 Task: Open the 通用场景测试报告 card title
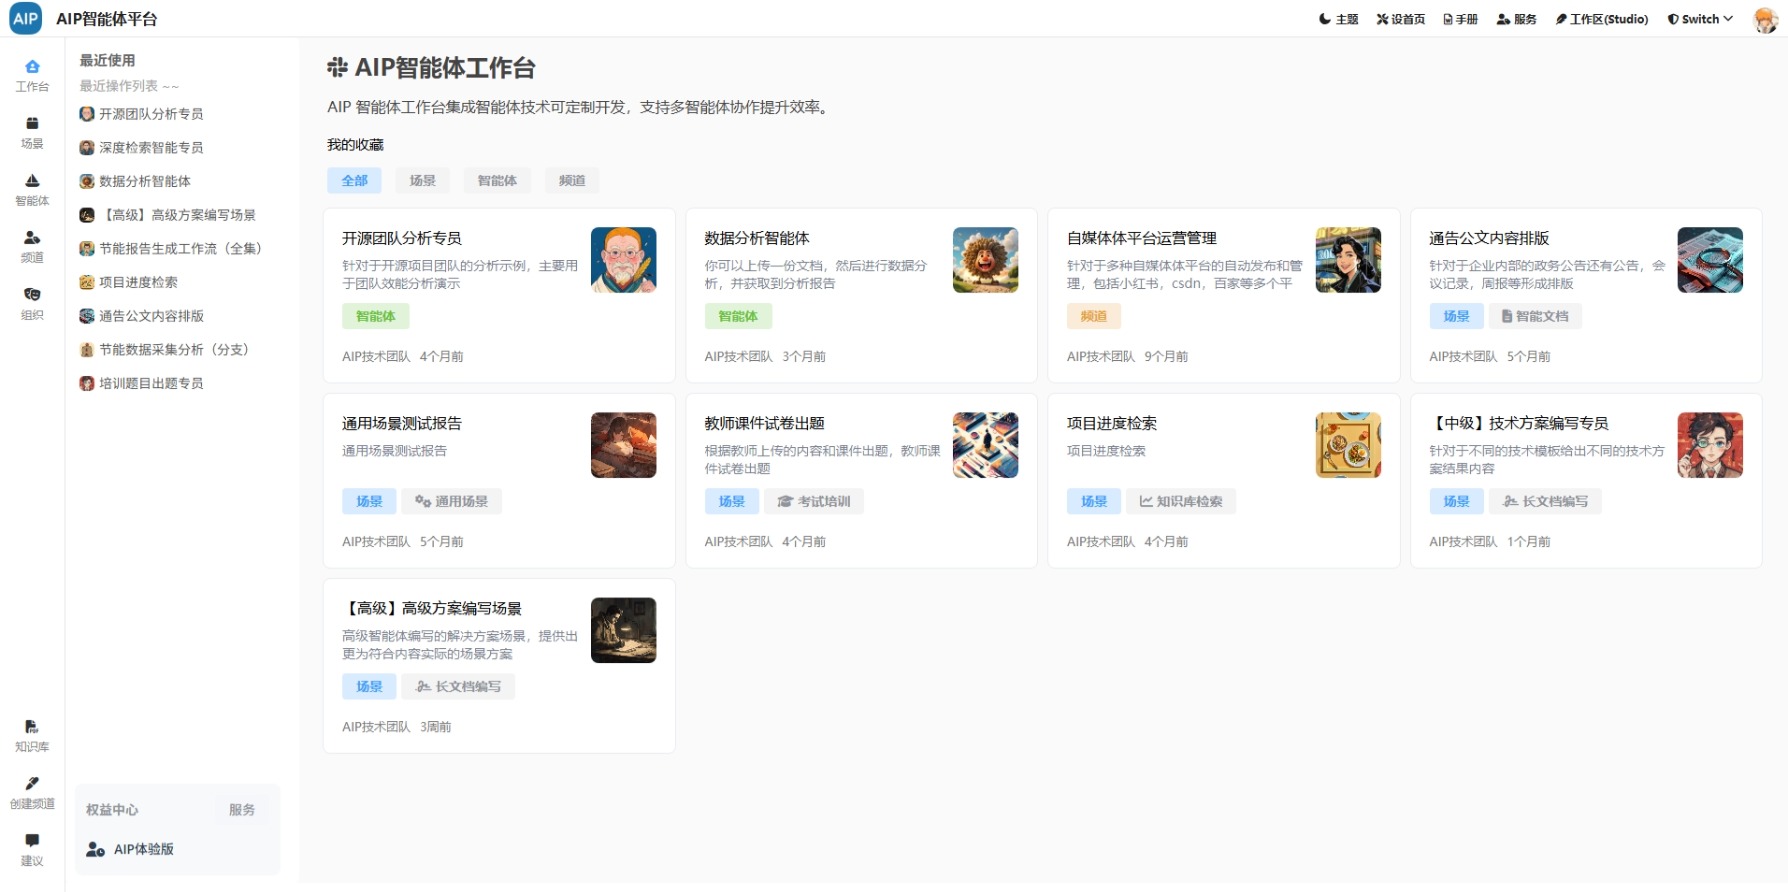coord(402,424)
